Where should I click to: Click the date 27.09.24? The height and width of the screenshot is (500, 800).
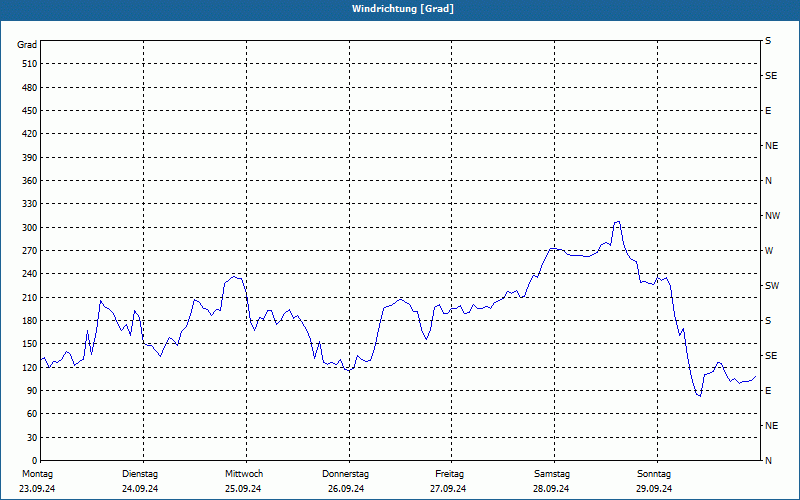(x=448, y=489)
